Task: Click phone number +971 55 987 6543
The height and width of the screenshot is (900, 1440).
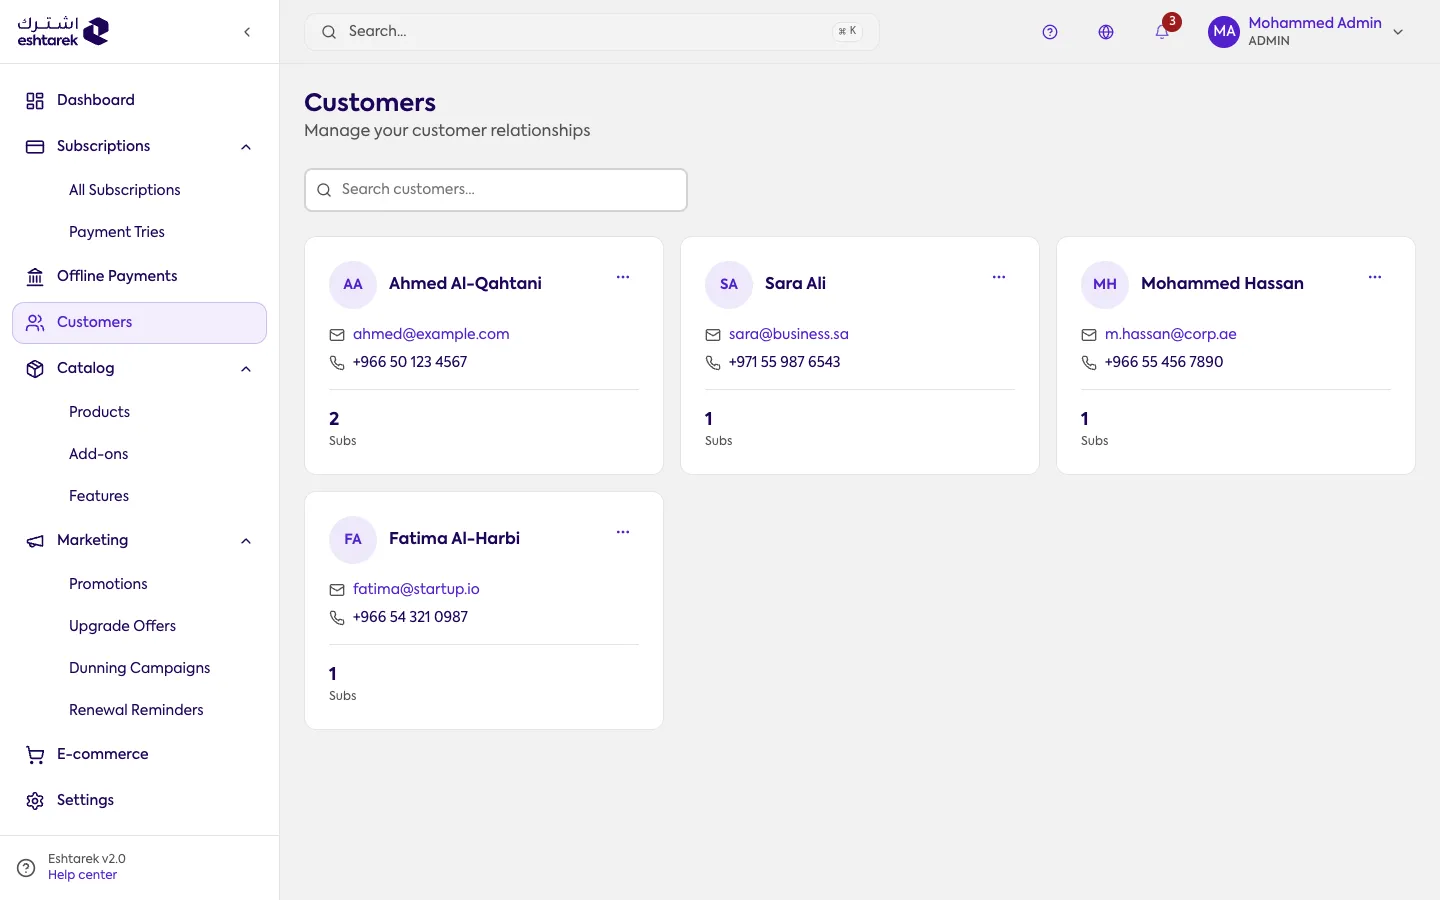Action: 785,362
